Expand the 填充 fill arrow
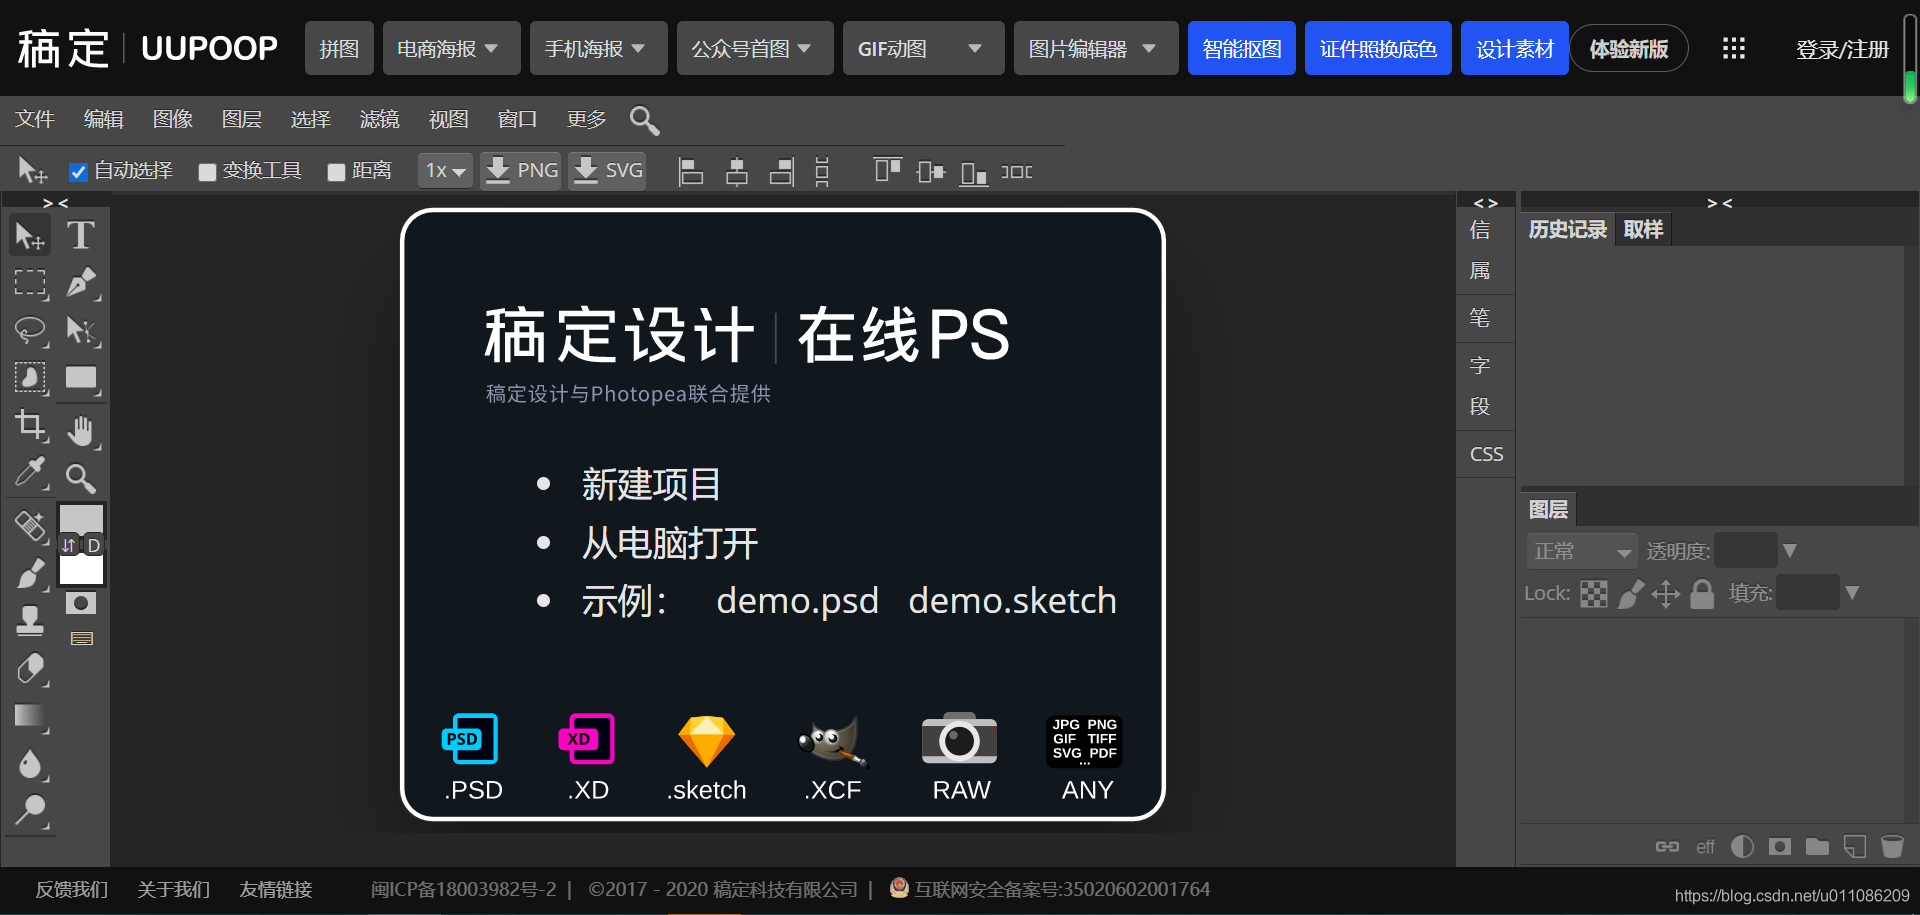The height and width of the screenshot is (915, 1920). click(1852, 593)
